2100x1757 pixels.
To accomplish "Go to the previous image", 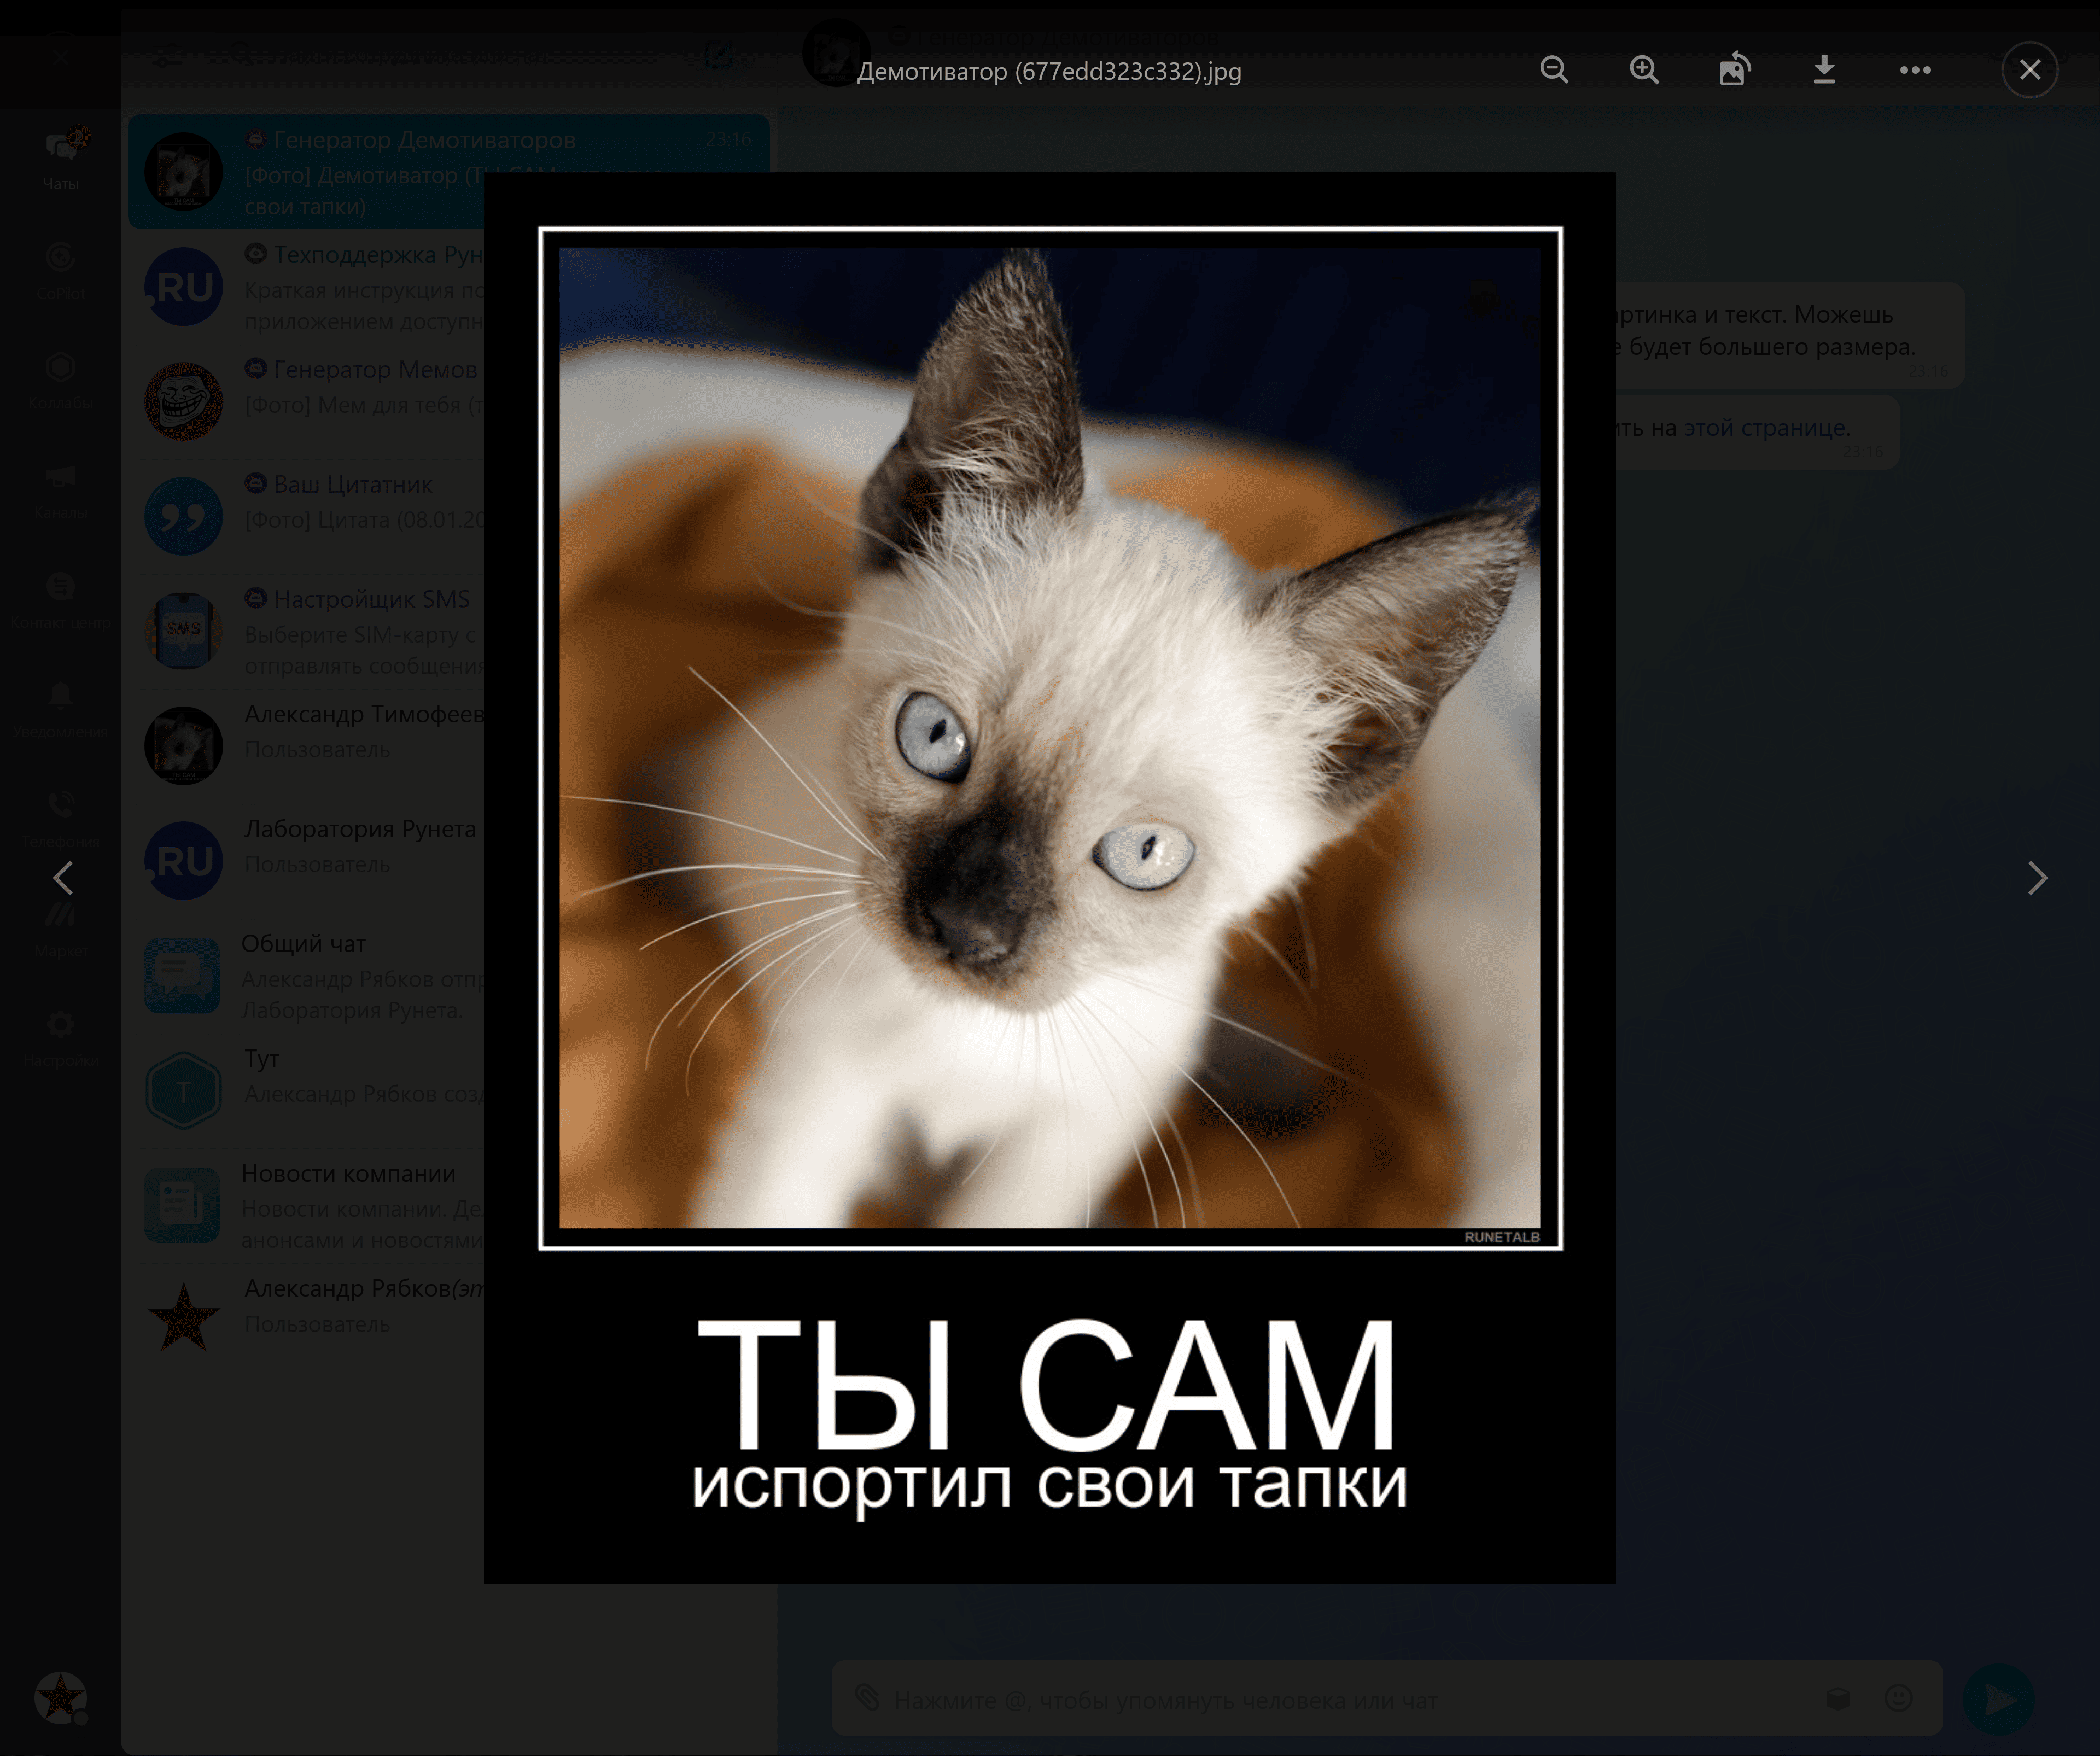I will tap(63, 878).
